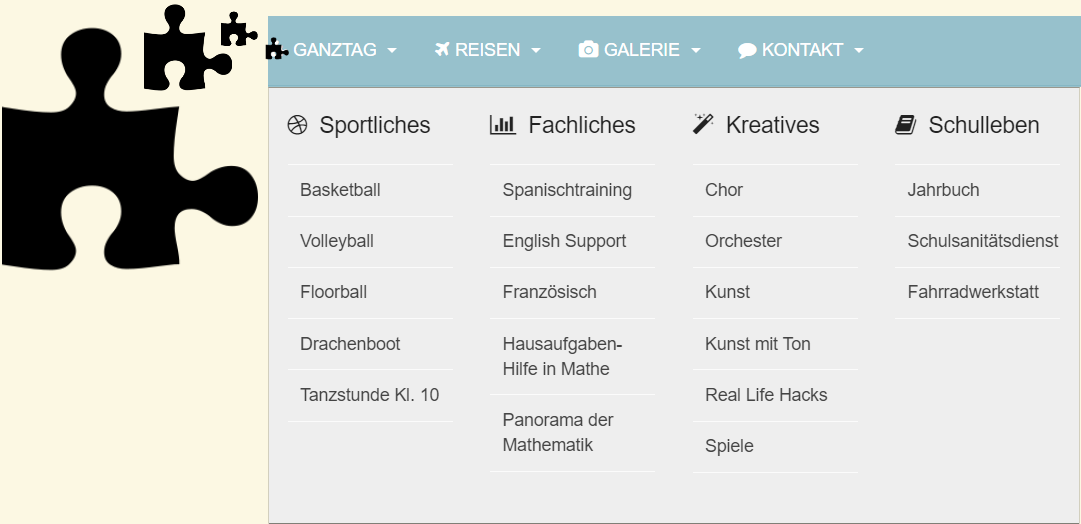Expand the KONTAKT dropdown caret
This screenshot has width=1081, height=524.
[859, 51]
